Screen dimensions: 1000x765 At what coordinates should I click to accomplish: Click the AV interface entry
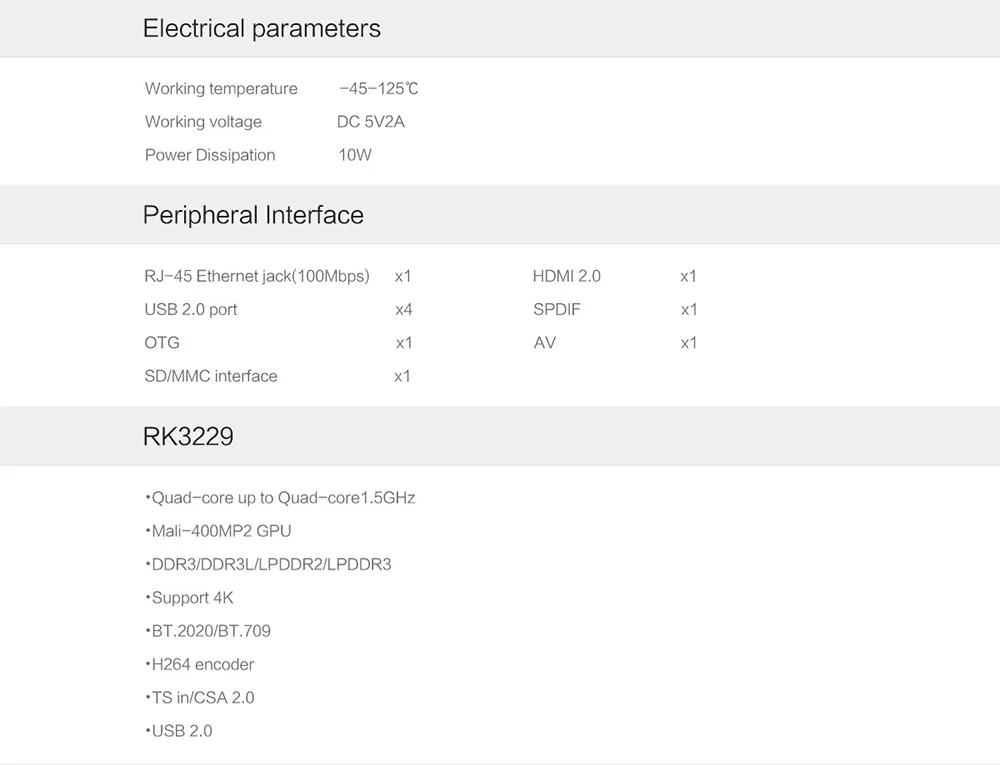point(545,343)
